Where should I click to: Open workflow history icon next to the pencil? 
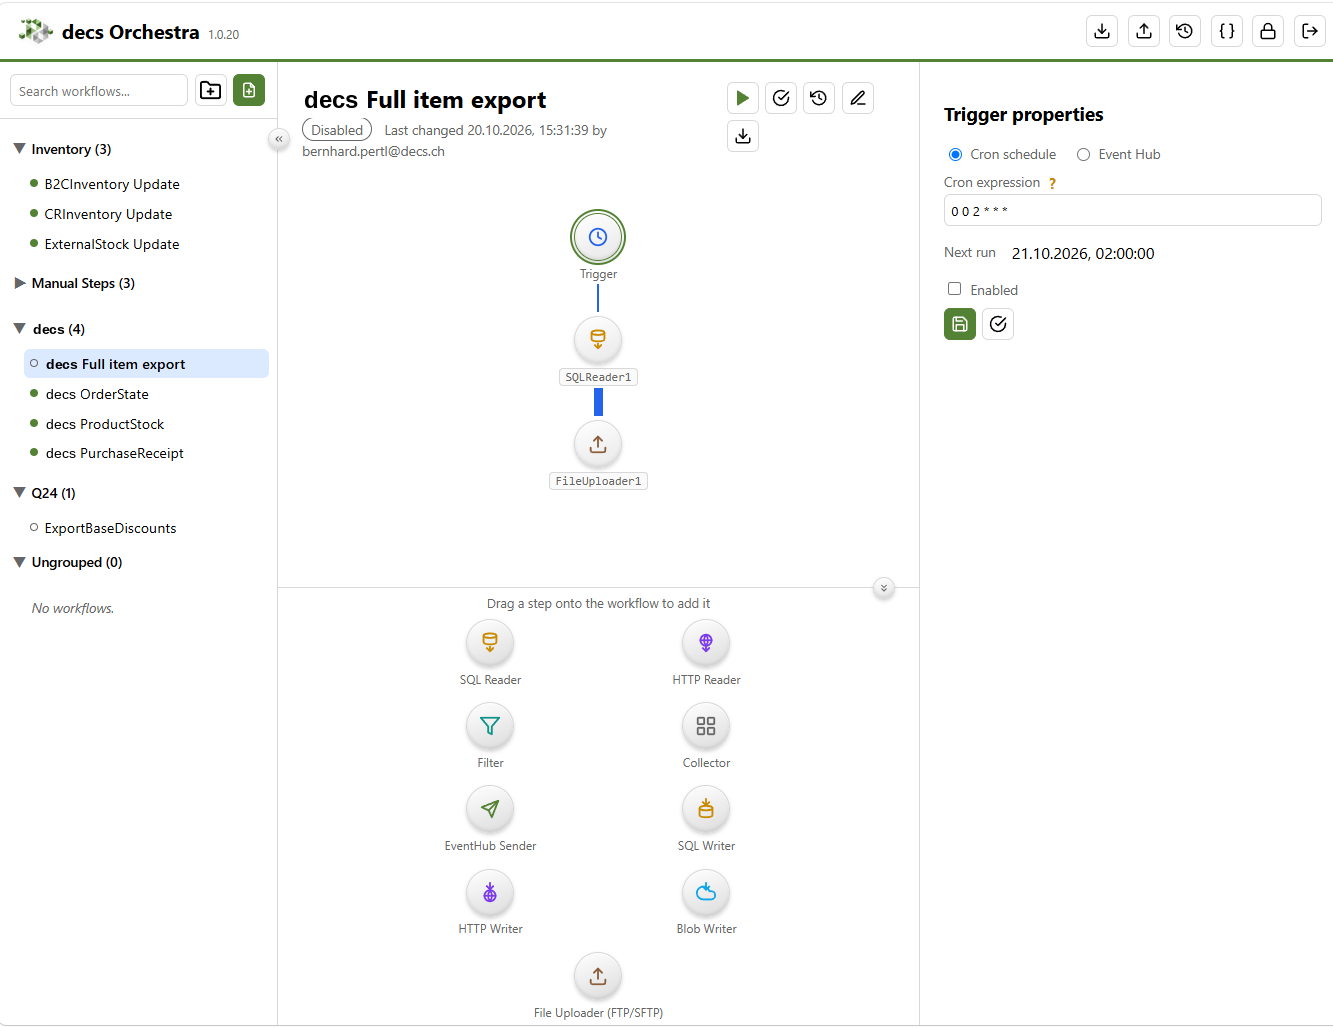tap(819, 98)
